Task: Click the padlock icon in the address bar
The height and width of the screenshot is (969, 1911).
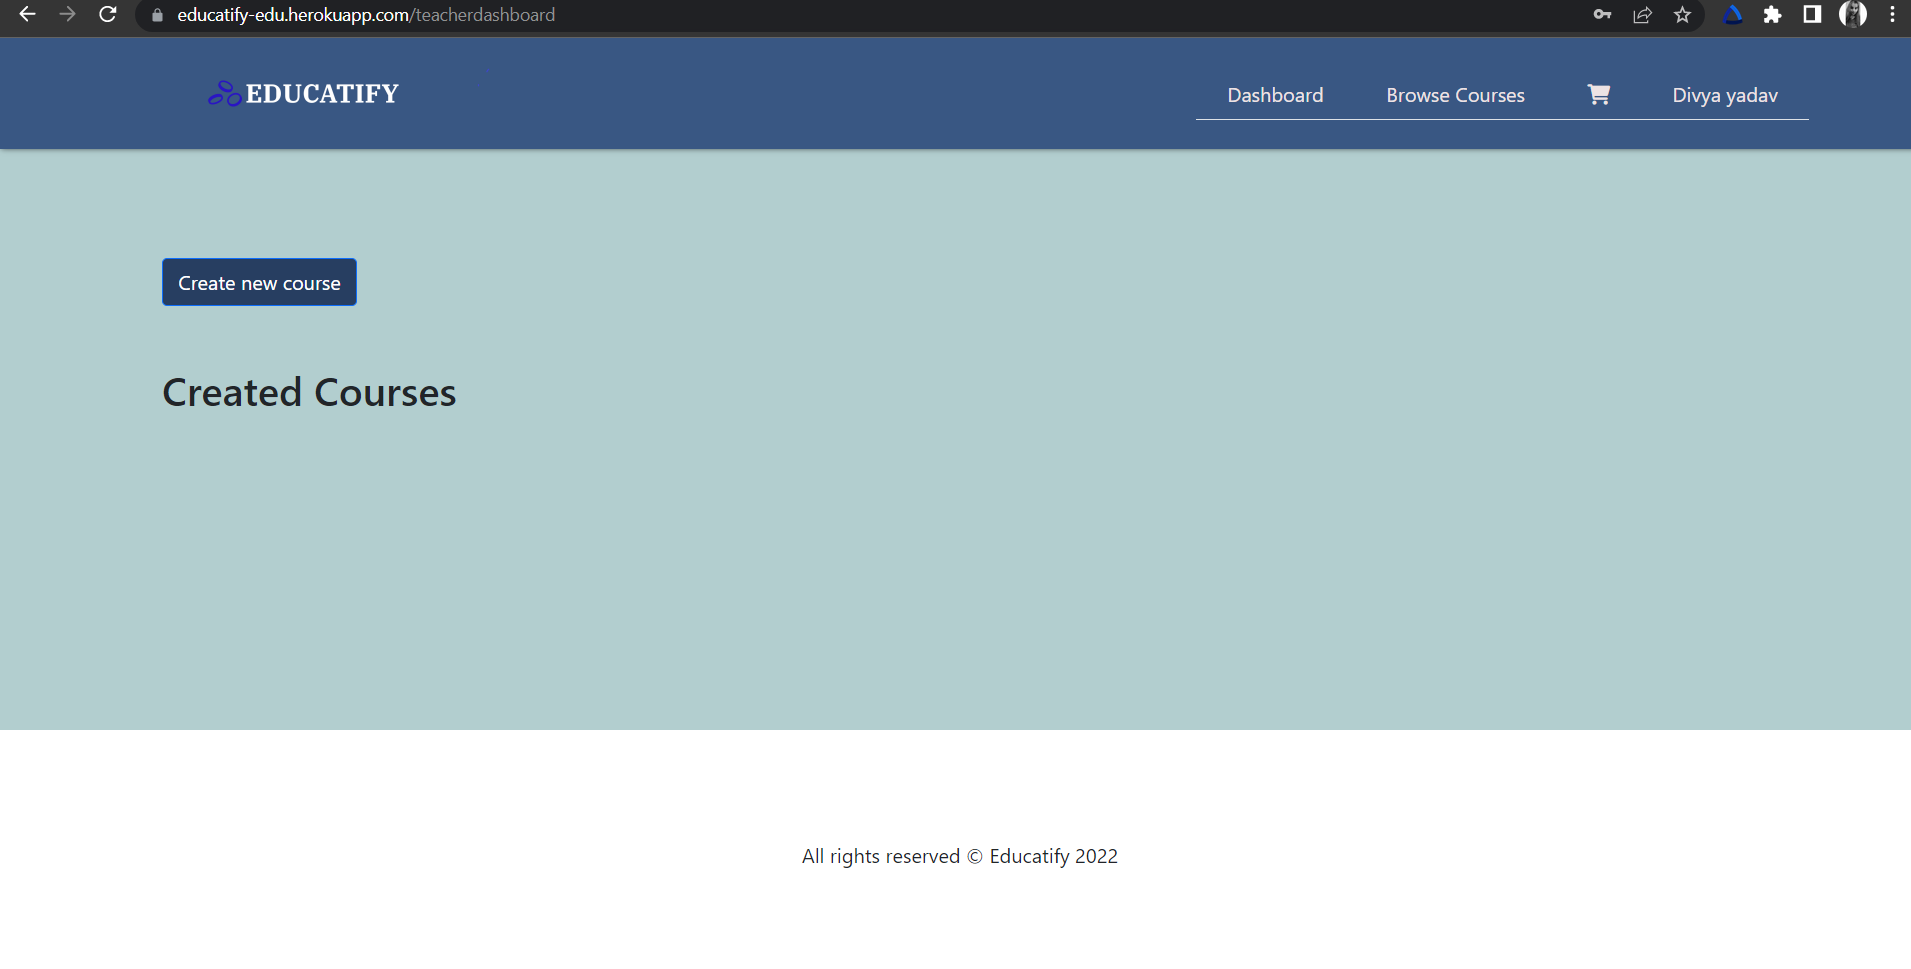Action: tap(155, 15)
